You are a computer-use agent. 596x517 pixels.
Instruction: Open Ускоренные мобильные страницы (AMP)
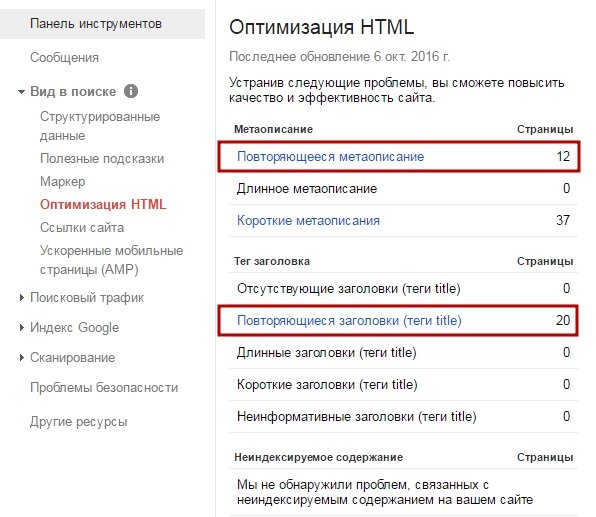pyautogui.click(x=111, y=260)
